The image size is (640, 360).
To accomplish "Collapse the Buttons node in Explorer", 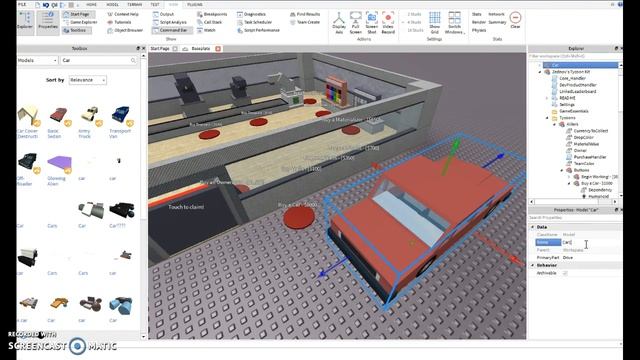I will (562, 170).
